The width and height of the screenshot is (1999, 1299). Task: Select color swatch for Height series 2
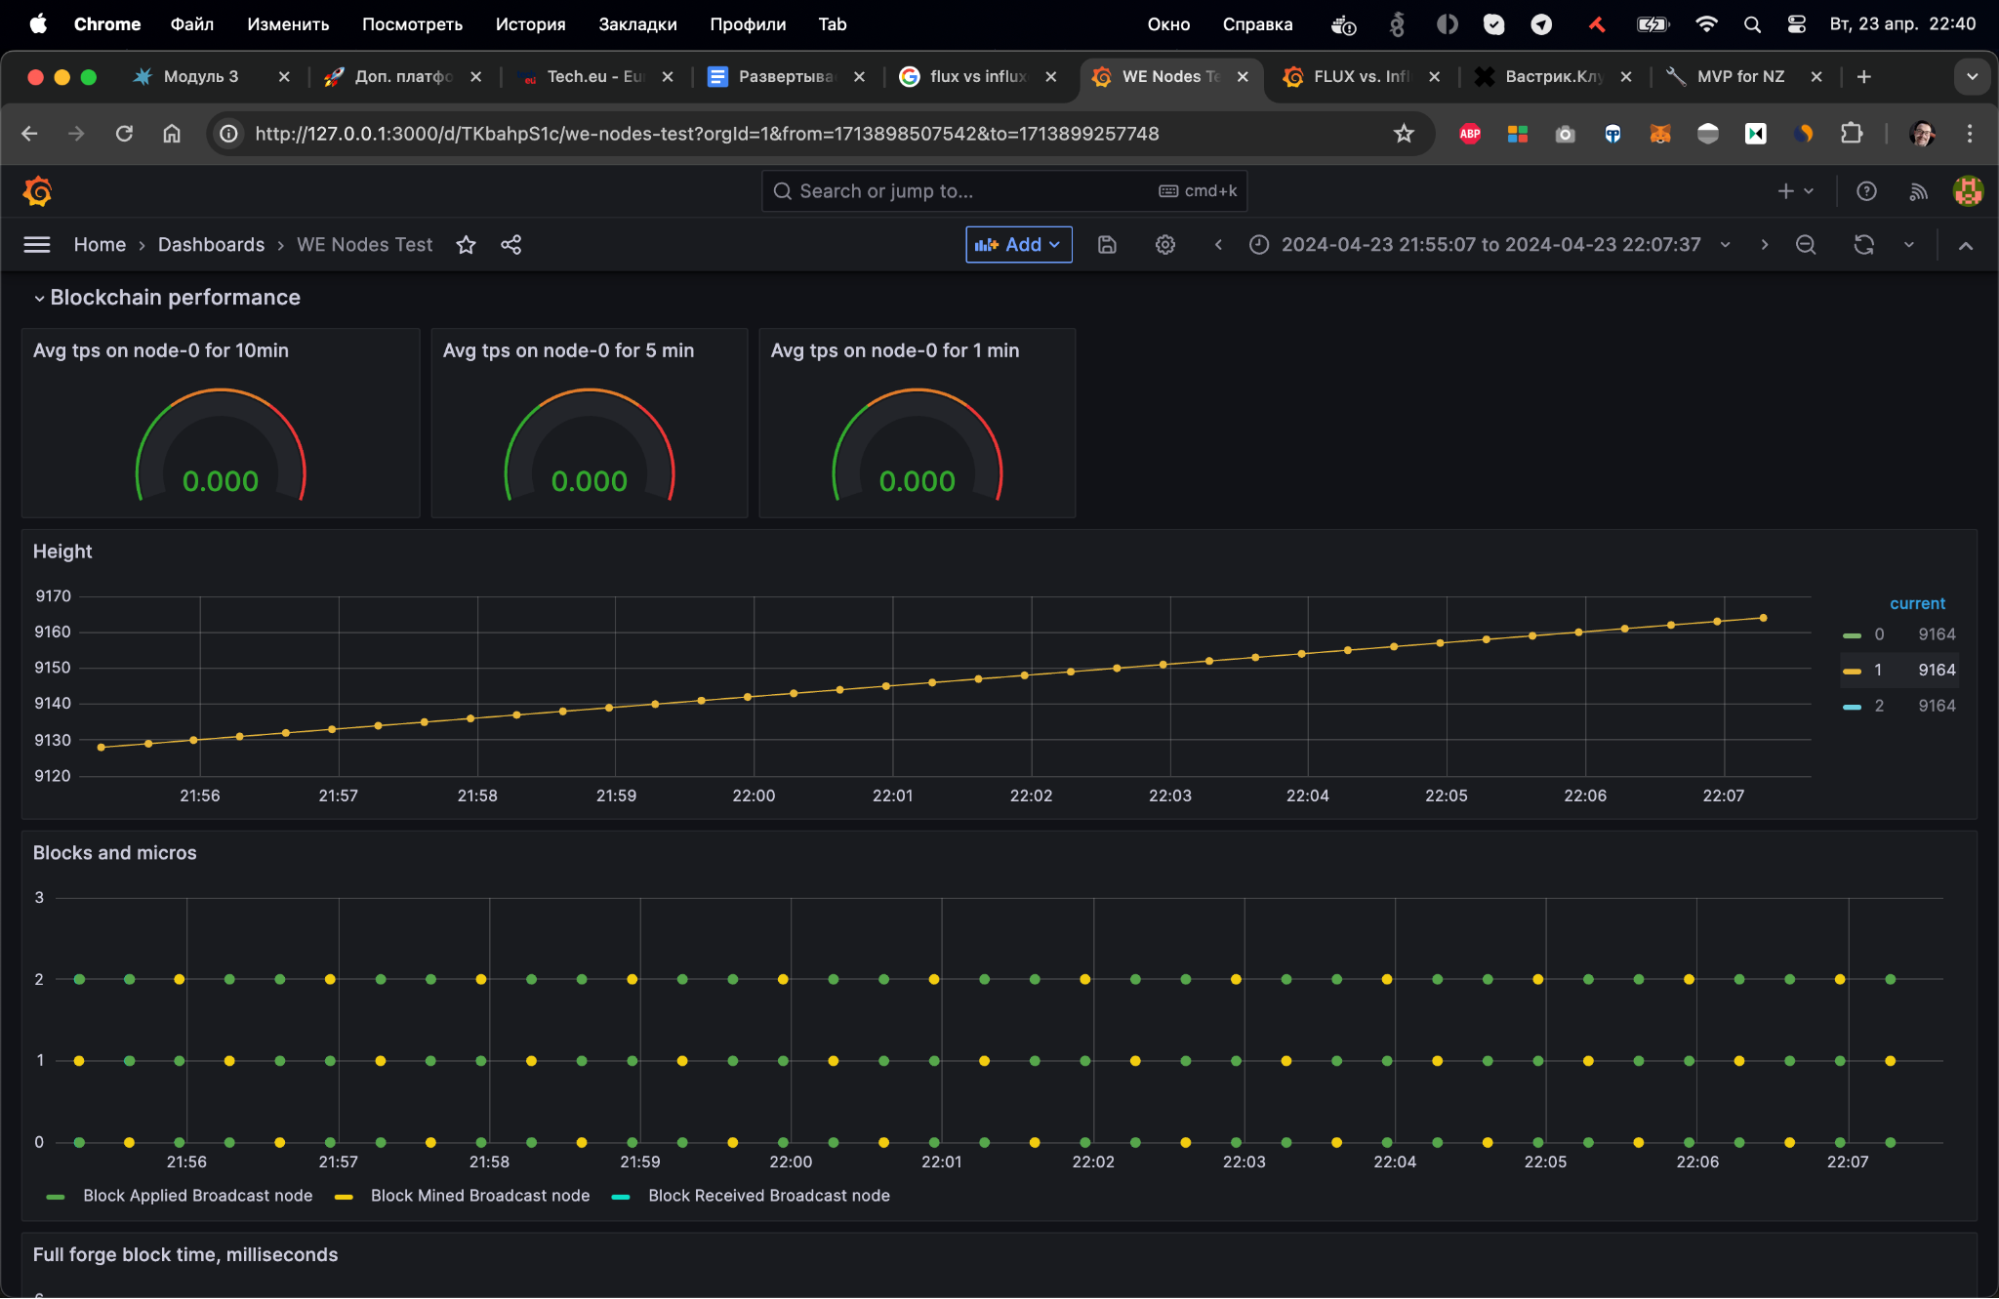1852,707
